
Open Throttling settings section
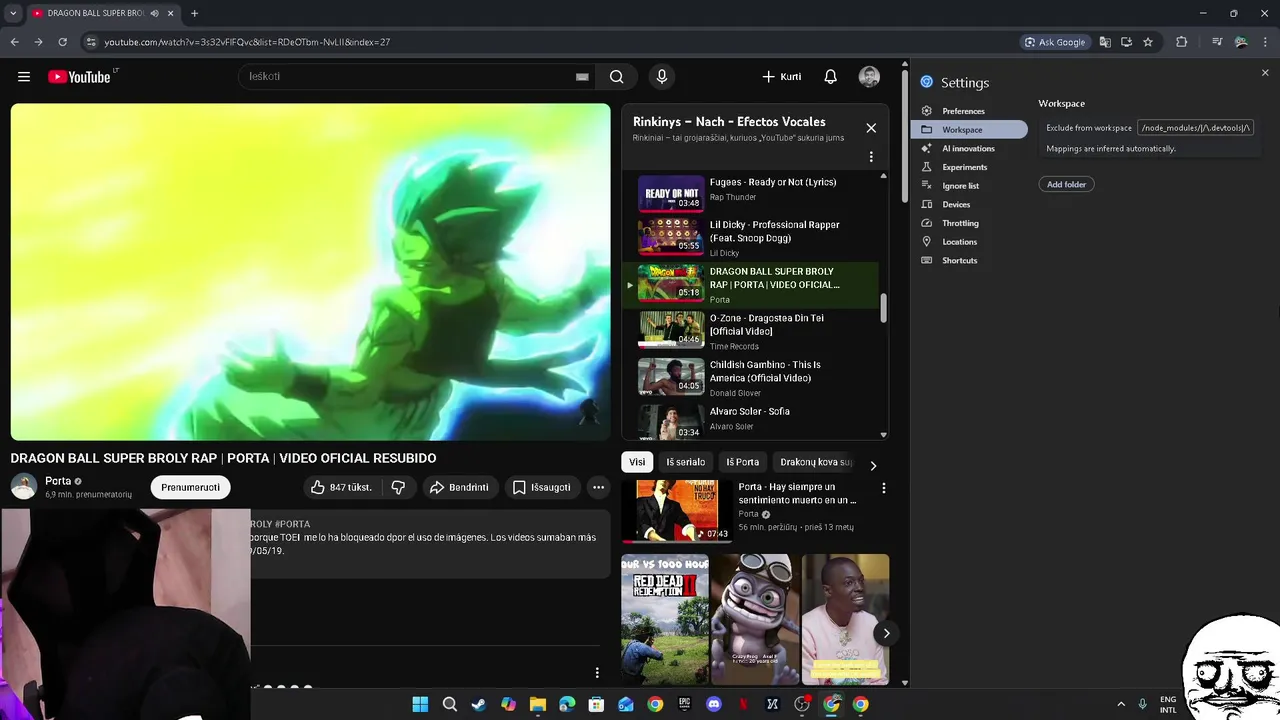(968, 223)
